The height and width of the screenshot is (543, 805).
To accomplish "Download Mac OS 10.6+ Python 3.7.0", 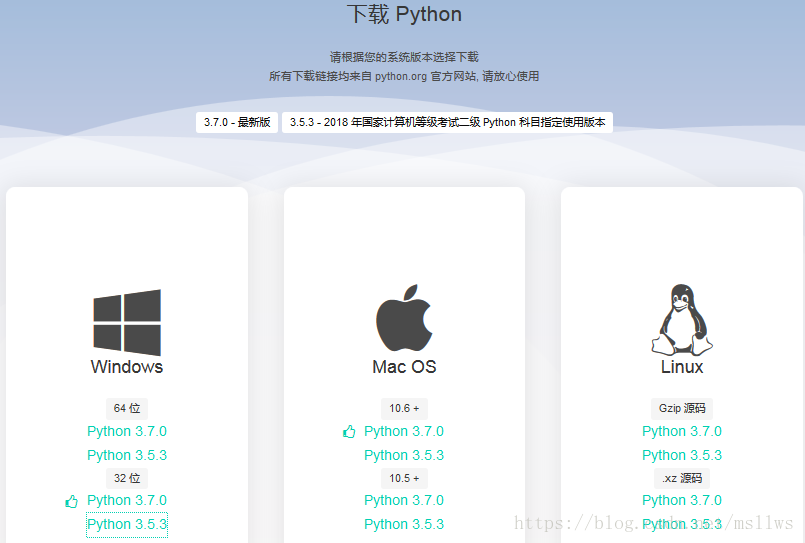I will [404, 431].
